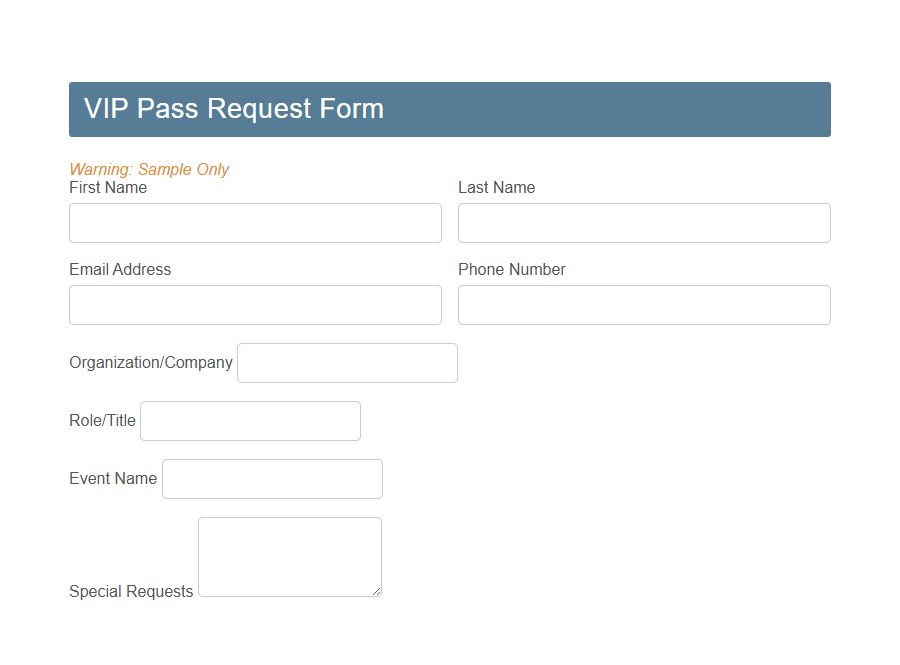Click the Special Requests text area

pyautogui.click(x=289, y=550)
